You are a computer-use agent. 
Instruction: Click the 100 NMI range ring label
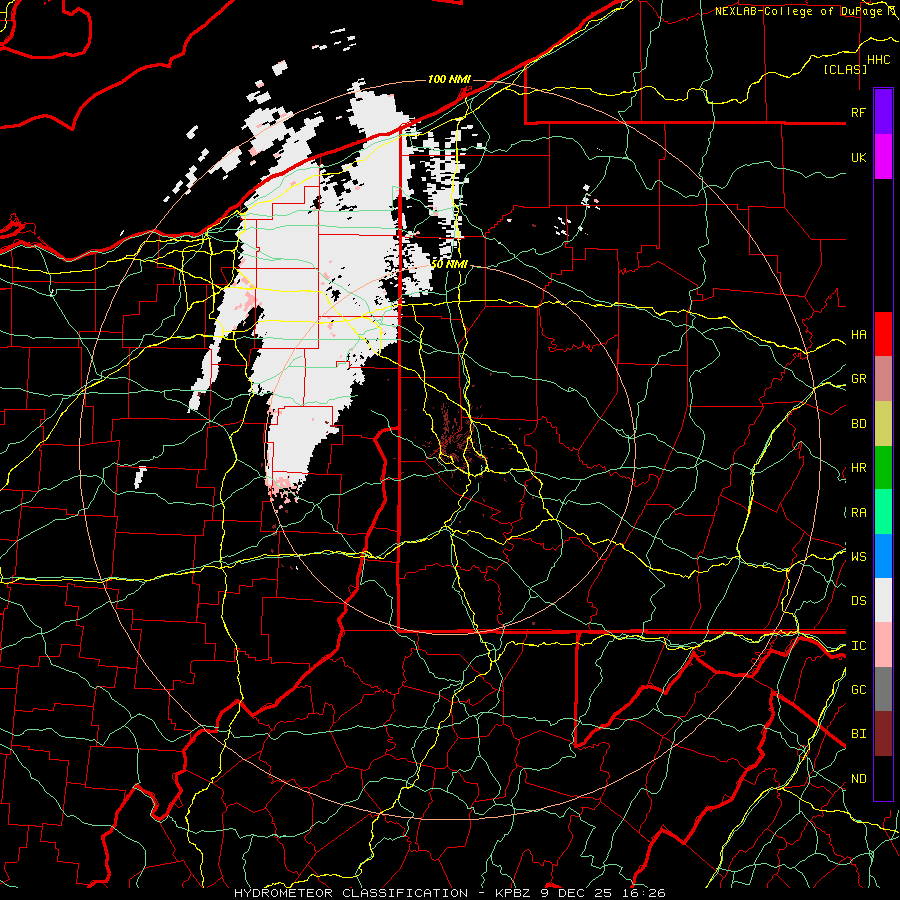click(x=449, y=79)
